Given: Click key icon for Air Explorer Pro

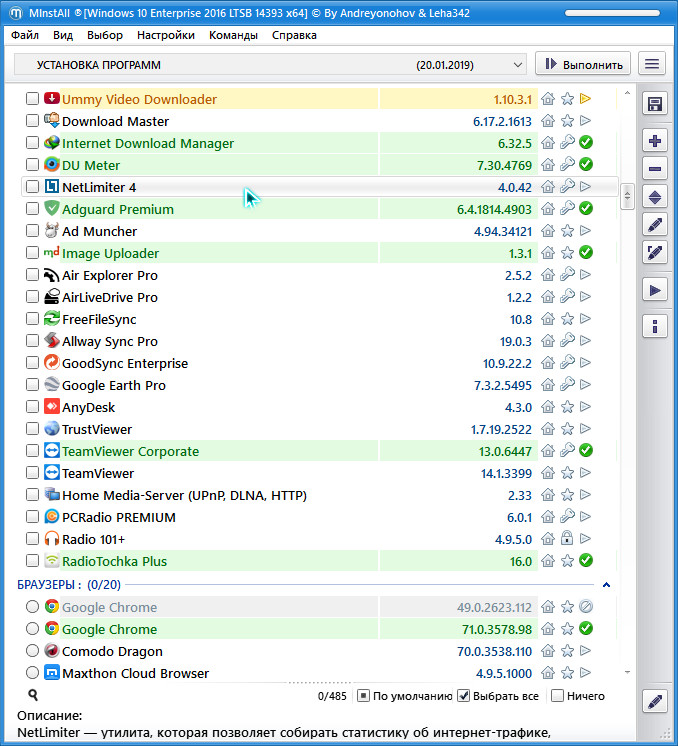Looking at the screenshot, I should tap(567, 275).
